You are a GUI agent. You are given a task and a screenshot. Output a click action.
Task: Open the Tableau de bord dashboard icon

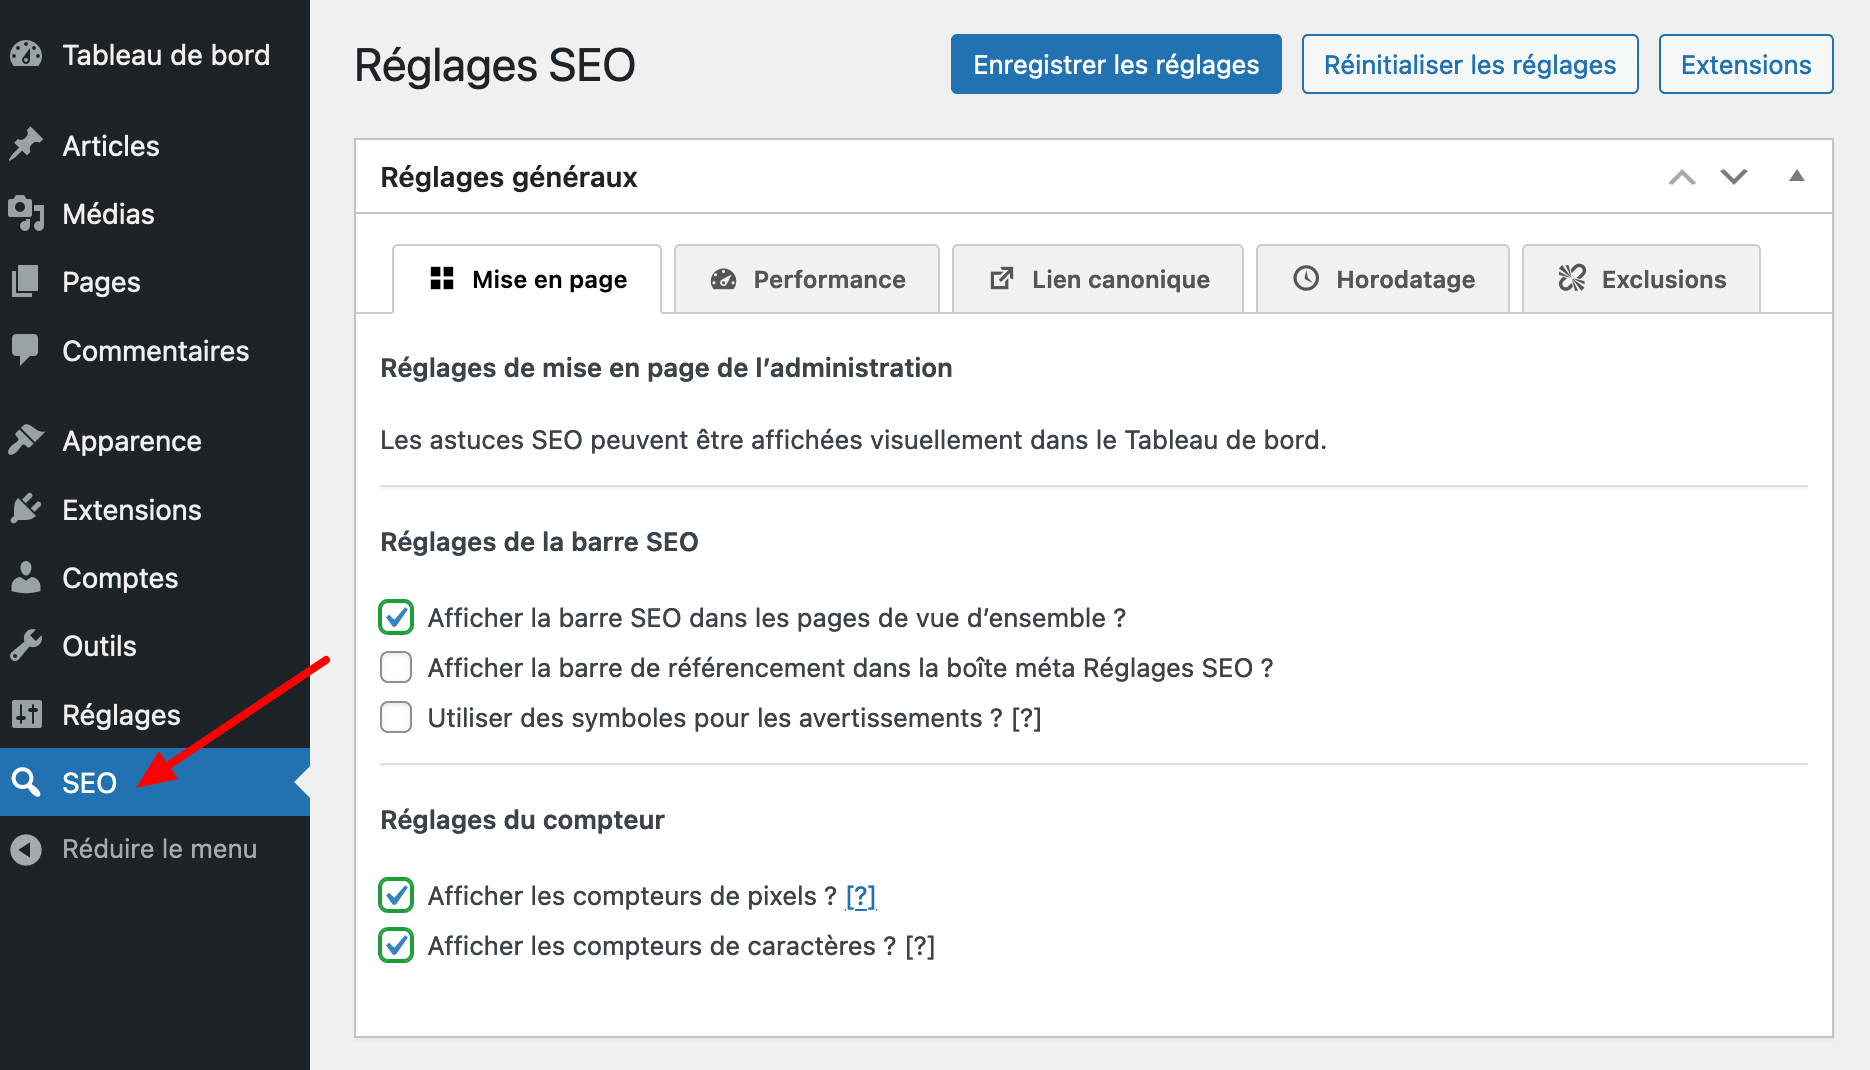[26, 55]
